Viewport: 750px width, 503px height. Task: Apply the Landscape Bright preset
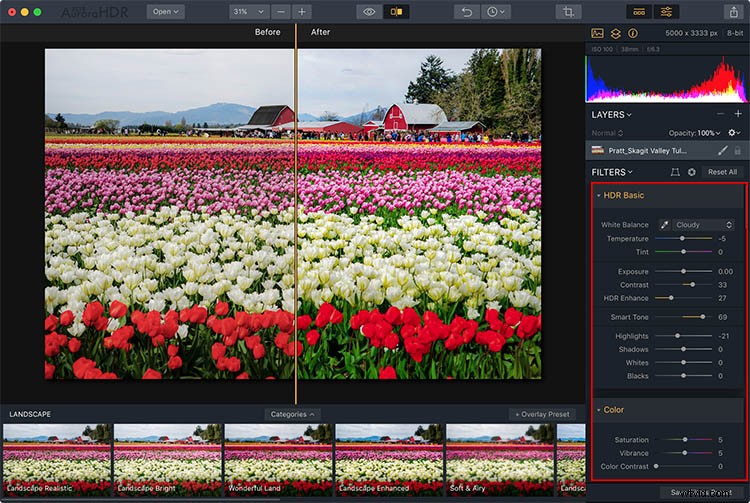[167, 460]
